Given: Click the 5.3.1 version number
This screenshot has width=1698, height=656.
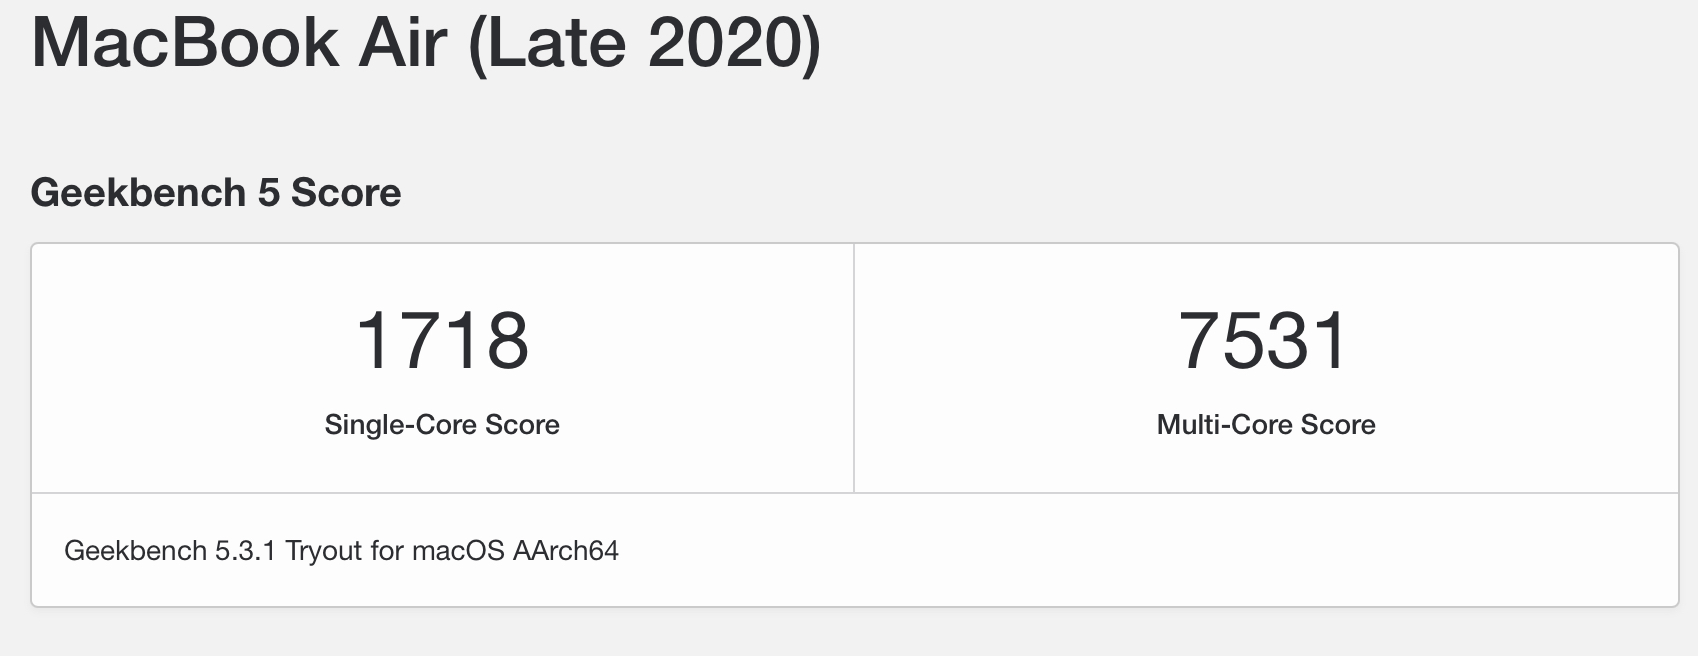Looking at the screenshot, I should click(x=245, y=551).
